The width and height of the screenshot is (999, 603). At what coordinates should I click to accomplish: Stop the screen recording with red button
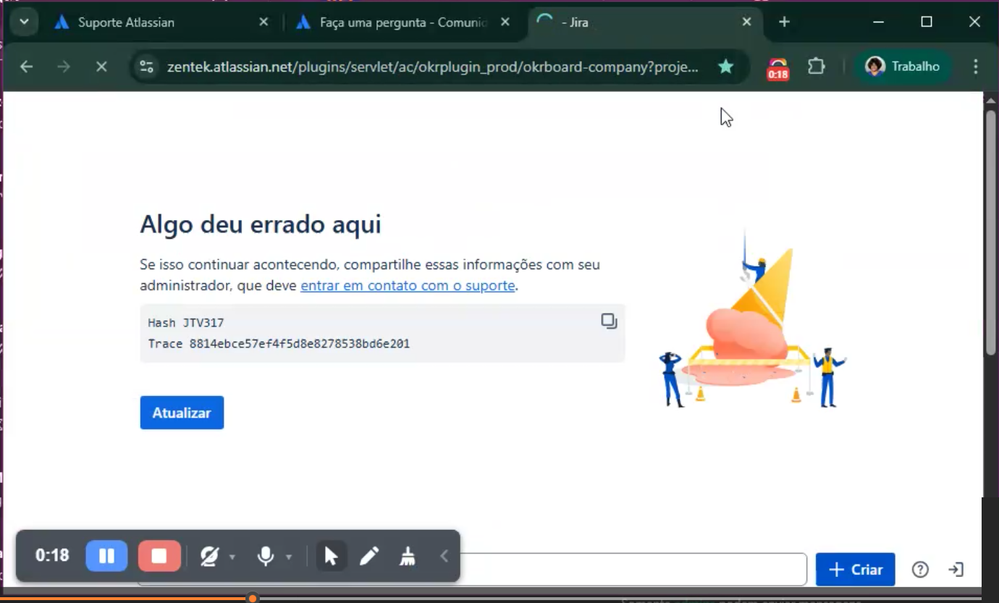pyautogui.click(x=159, y=556)
